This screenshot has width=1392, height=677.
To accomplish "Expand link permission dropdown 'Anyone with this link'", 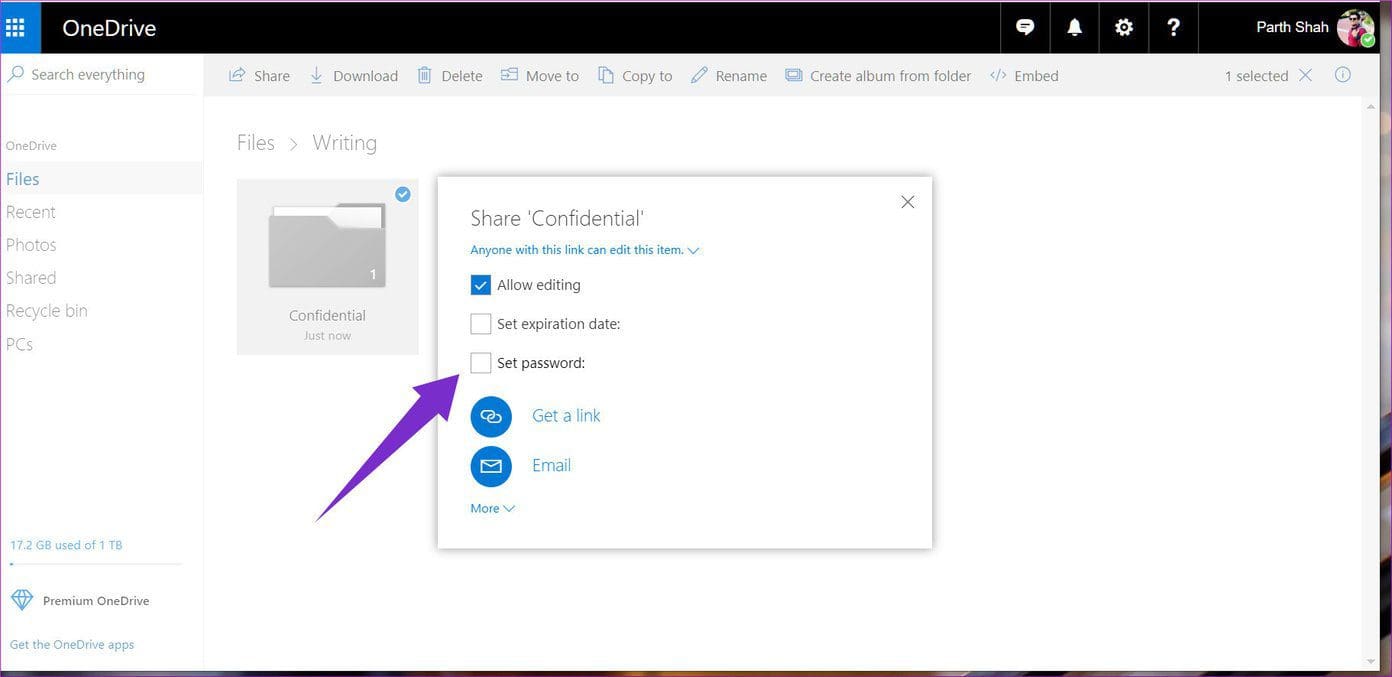I will pyautogui.click(x=585, y=250).
